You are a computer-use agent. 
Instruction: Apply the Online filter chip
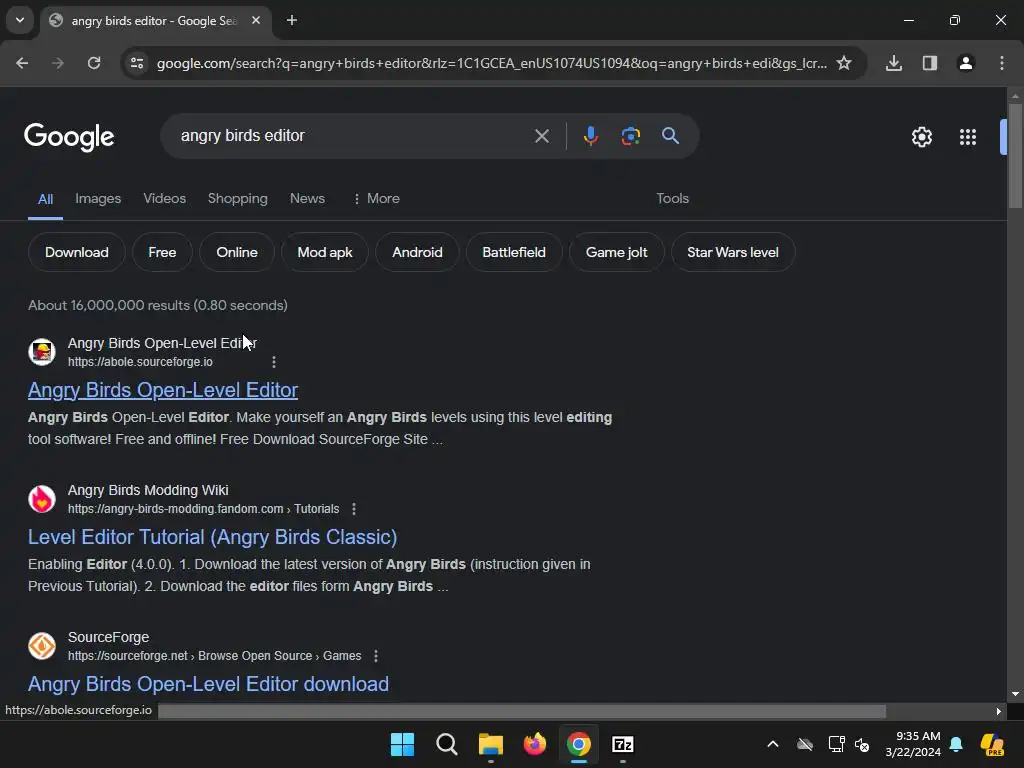236,252
